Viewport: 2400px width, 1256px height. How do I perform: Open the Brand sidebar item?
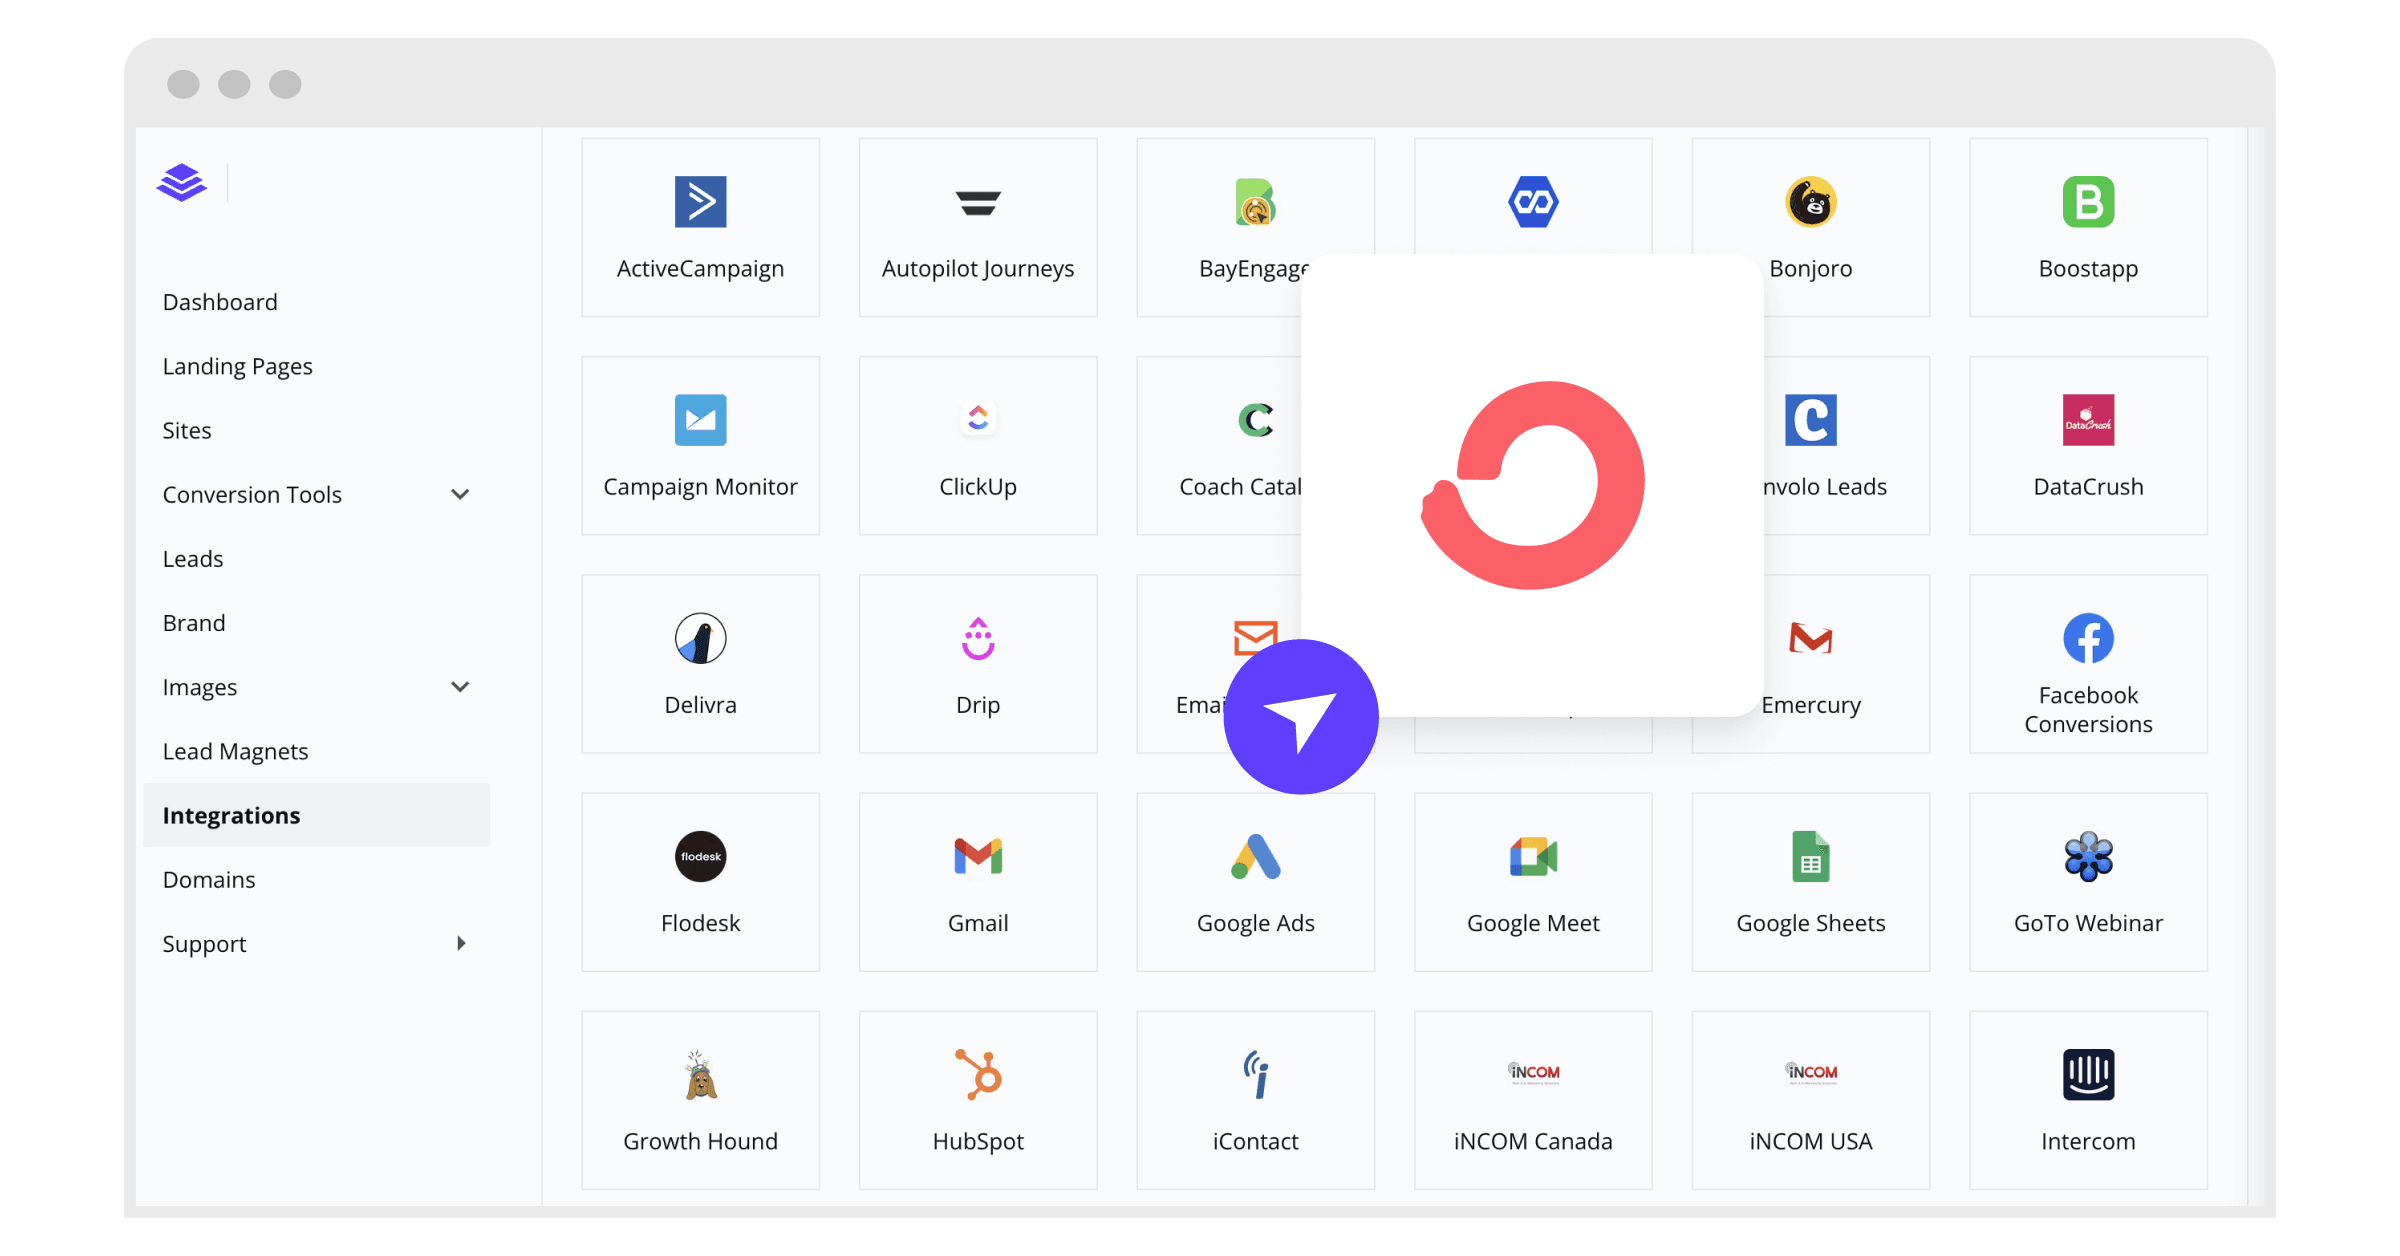coord(194,622)
